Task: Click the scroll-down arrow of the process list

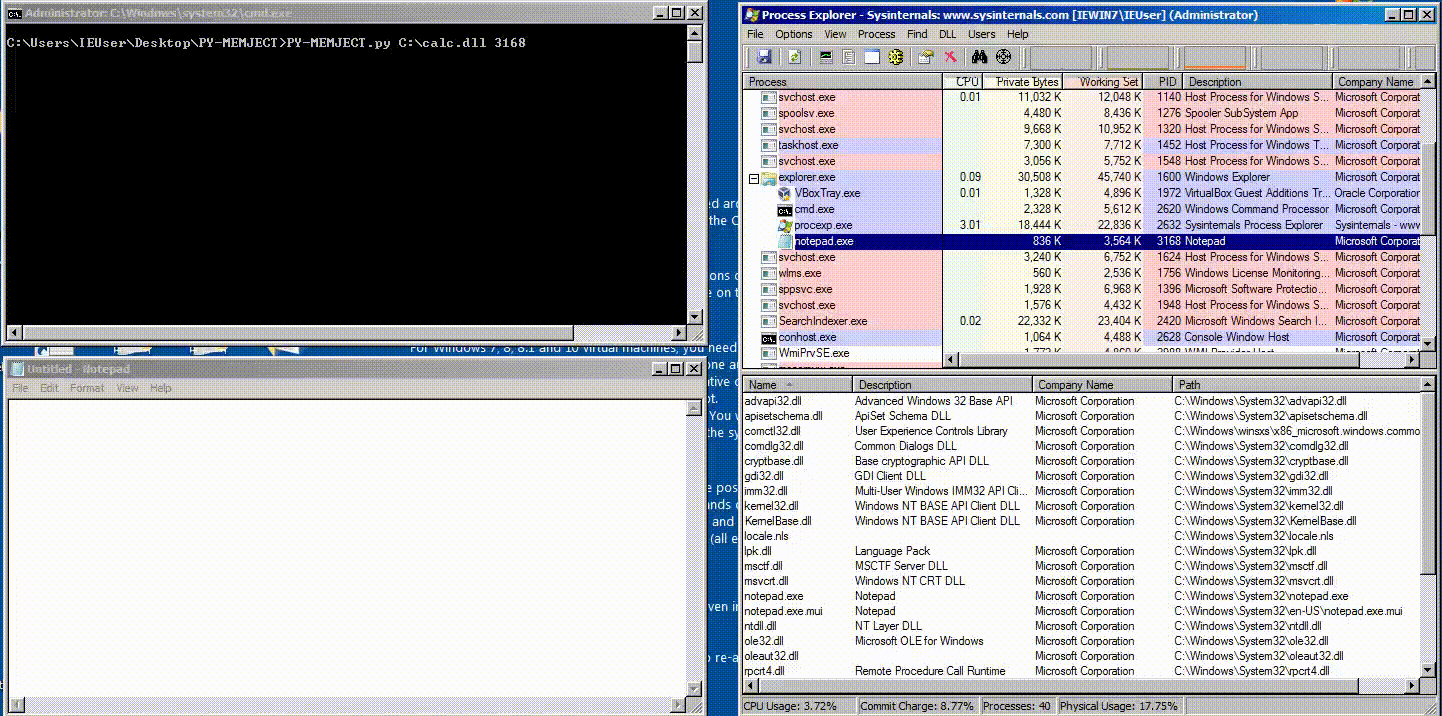Action: point(1427,343)
